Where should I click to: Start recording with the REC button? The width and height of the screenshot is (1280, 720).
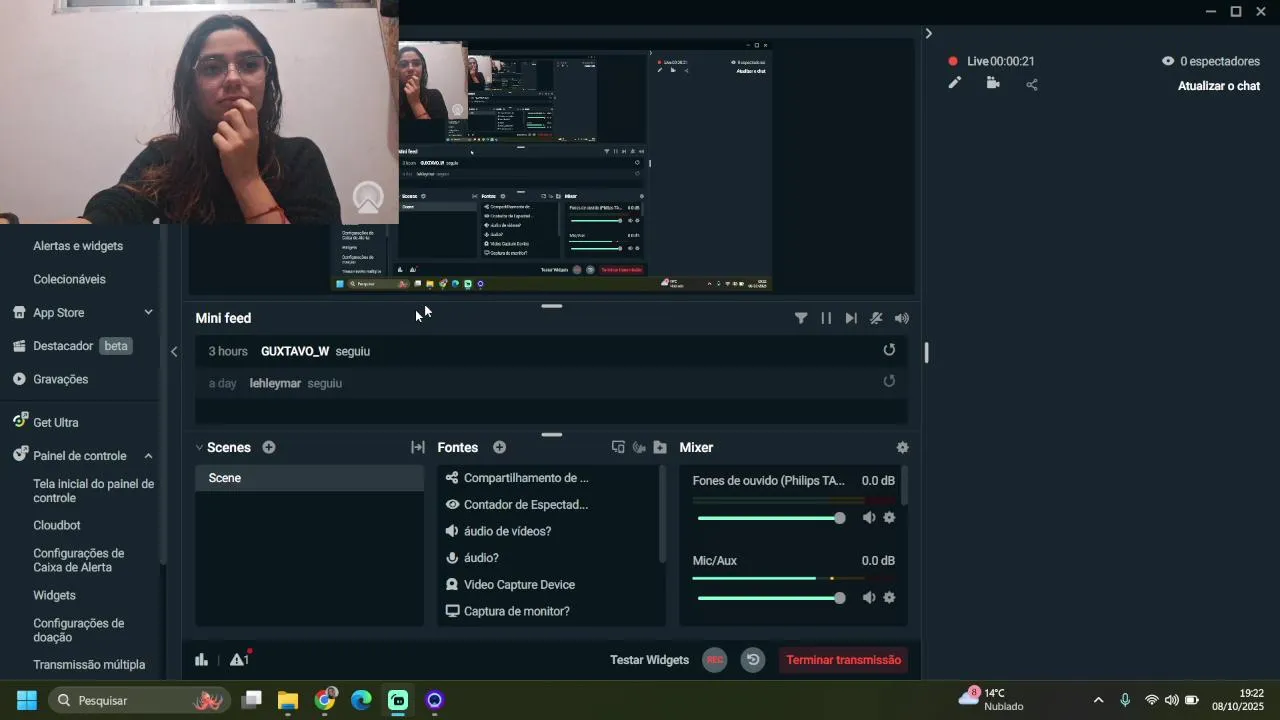coord(714,660)
